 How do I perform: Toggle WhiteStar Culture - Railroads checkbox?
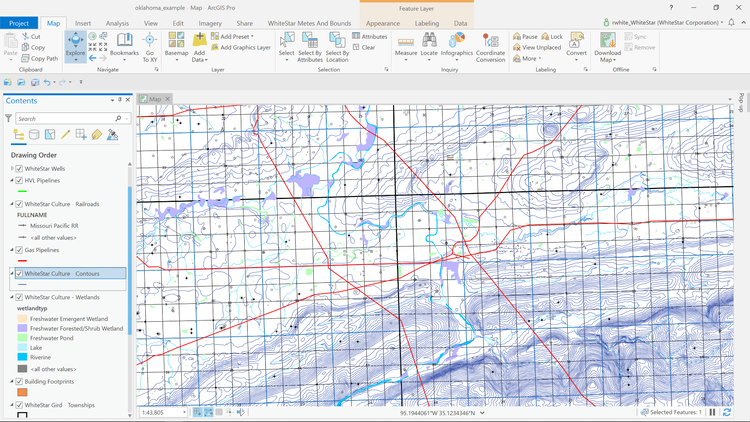19,204
